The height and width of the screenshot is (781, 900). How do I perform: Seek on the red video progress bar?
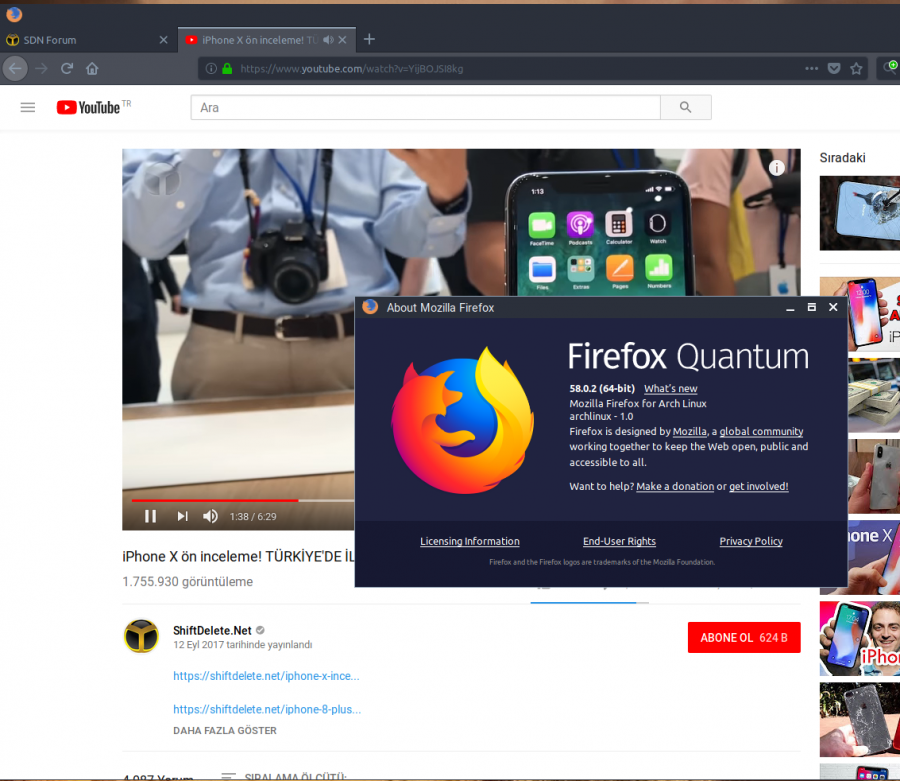click(x=242, y=500)
